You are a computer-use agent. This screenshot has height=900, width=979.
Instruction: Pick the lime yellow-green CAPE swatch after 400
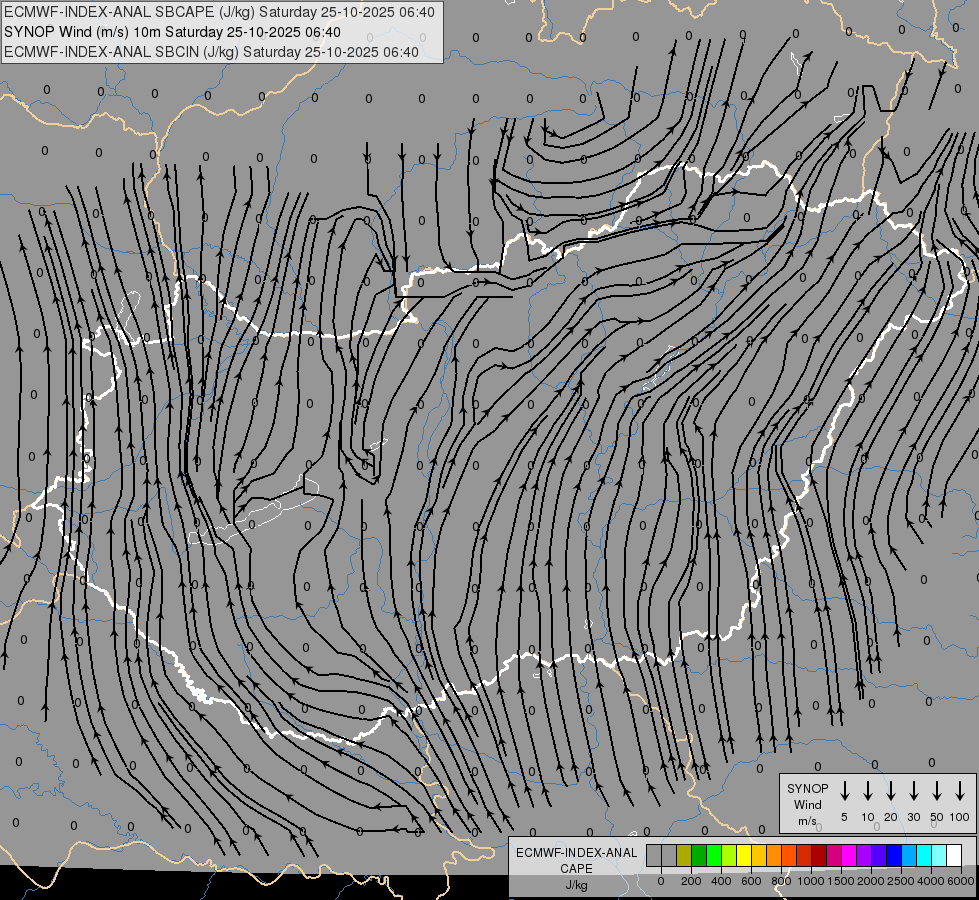point(729,855)
